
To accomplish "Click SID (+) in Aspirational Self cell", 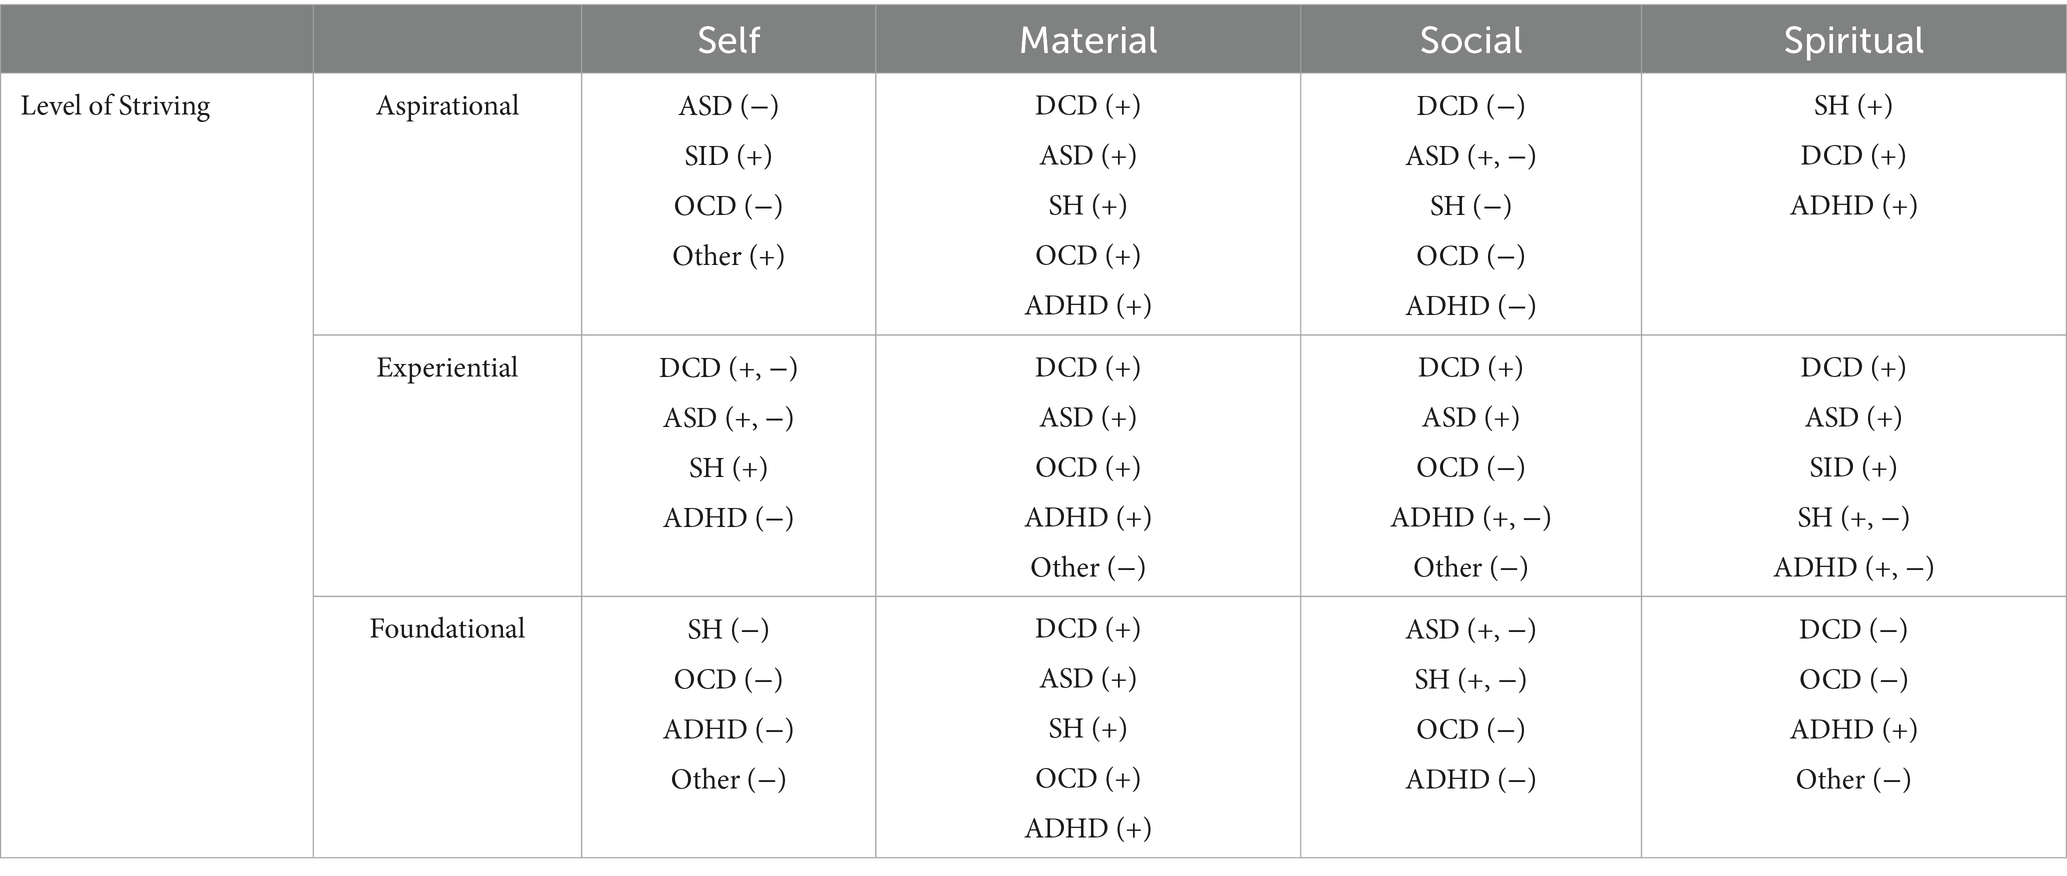I will (728, 156).
